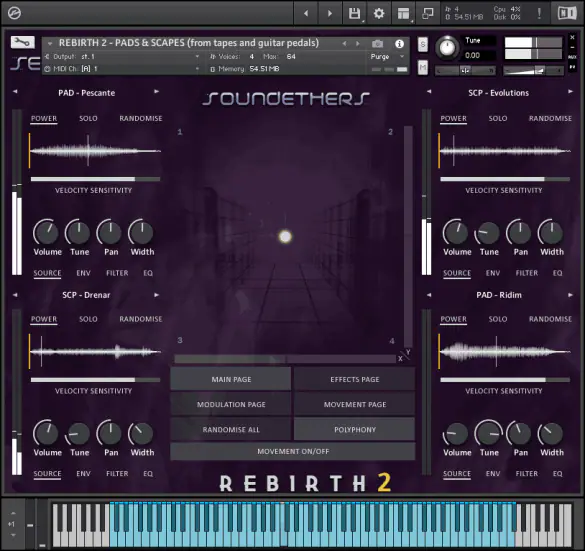Image resolution: width=585 pixels, height=551 pixels.
Task: Load previous sound for SCP - Evolutions
Action: click(x=429, y=92)
